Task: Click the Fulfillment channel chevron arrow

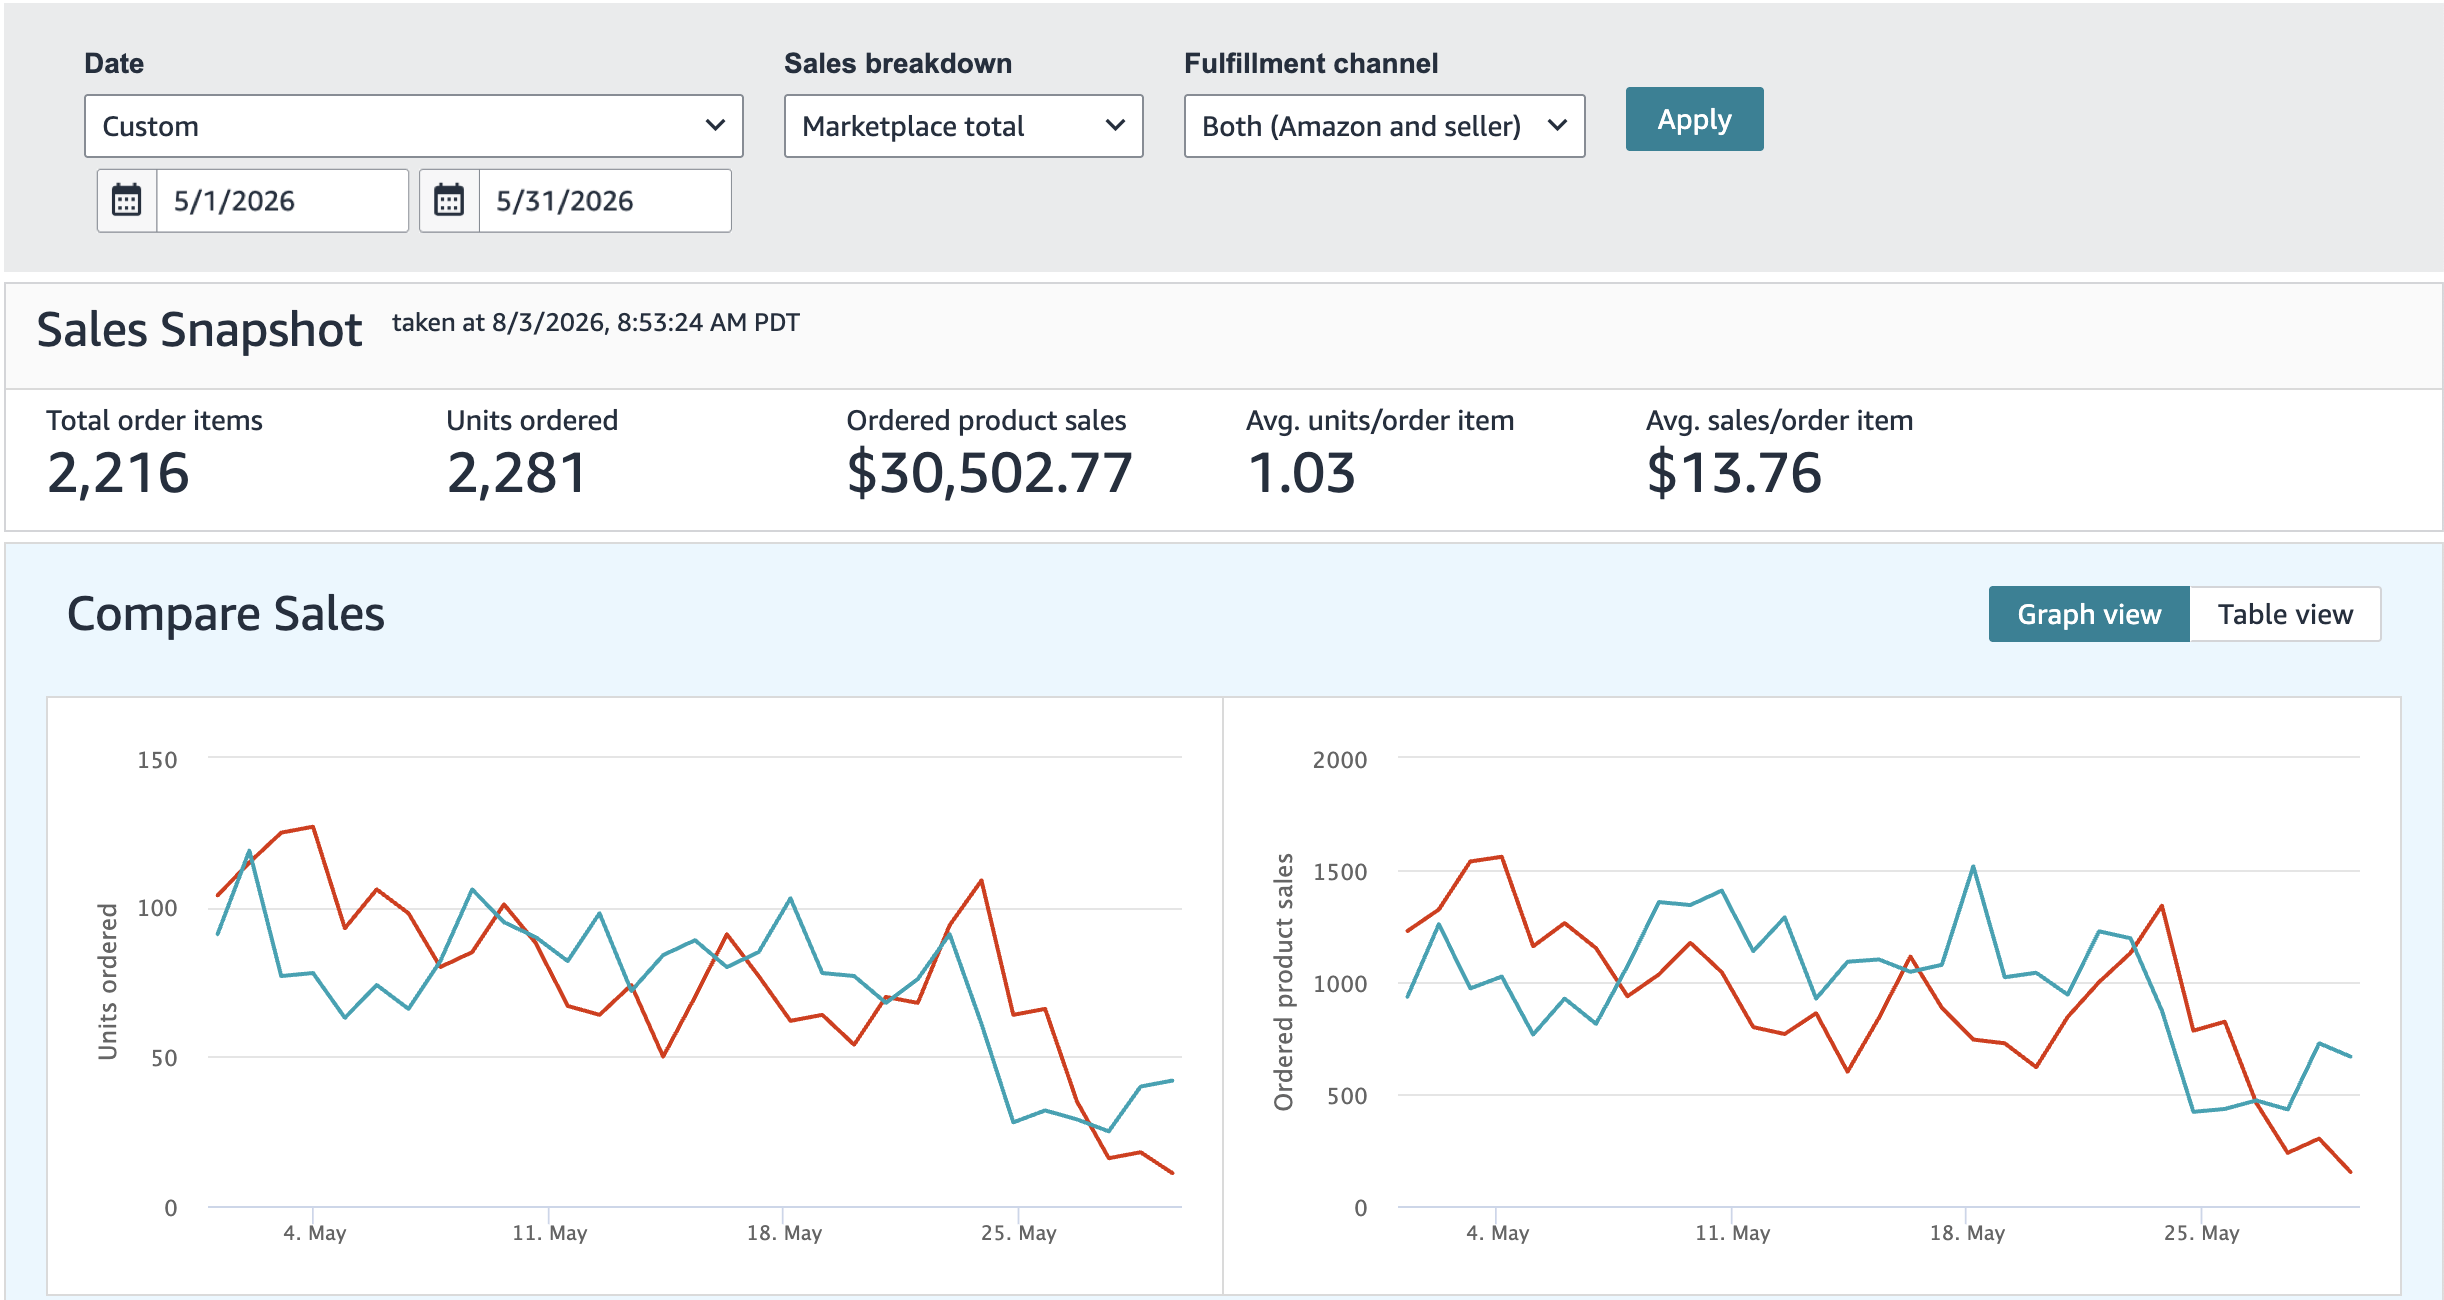Action: tap(1557, 126)
